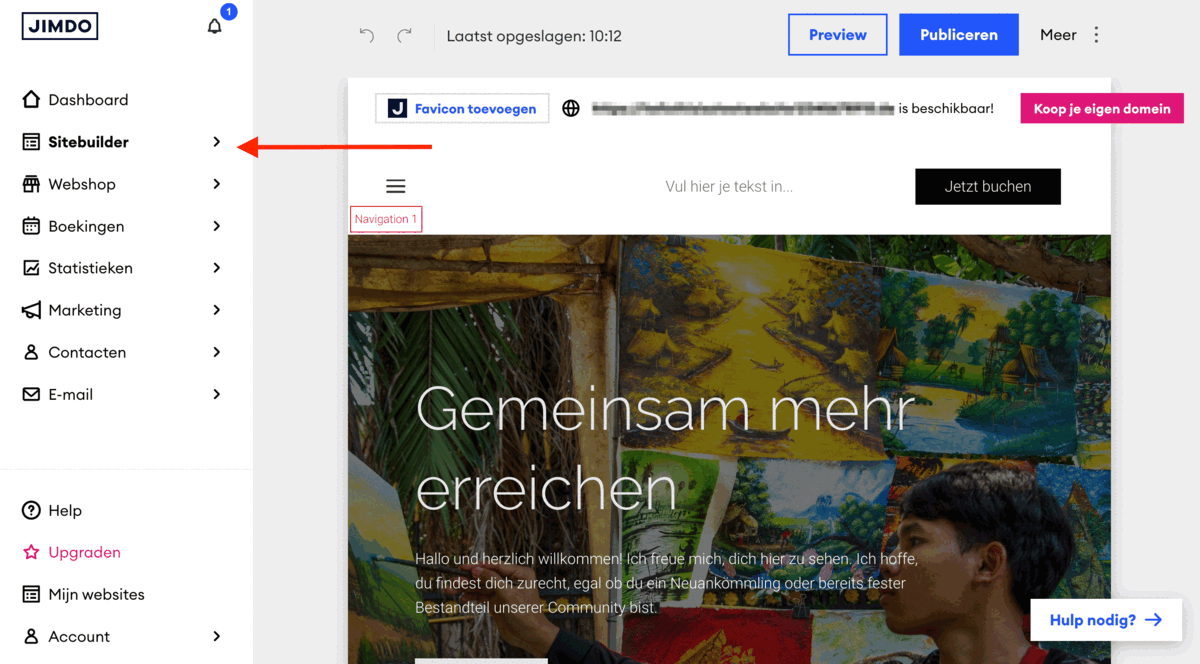Open the hamburger navigation menu
The height and width of the screenshot is (664, 1200).
point(396,186)
